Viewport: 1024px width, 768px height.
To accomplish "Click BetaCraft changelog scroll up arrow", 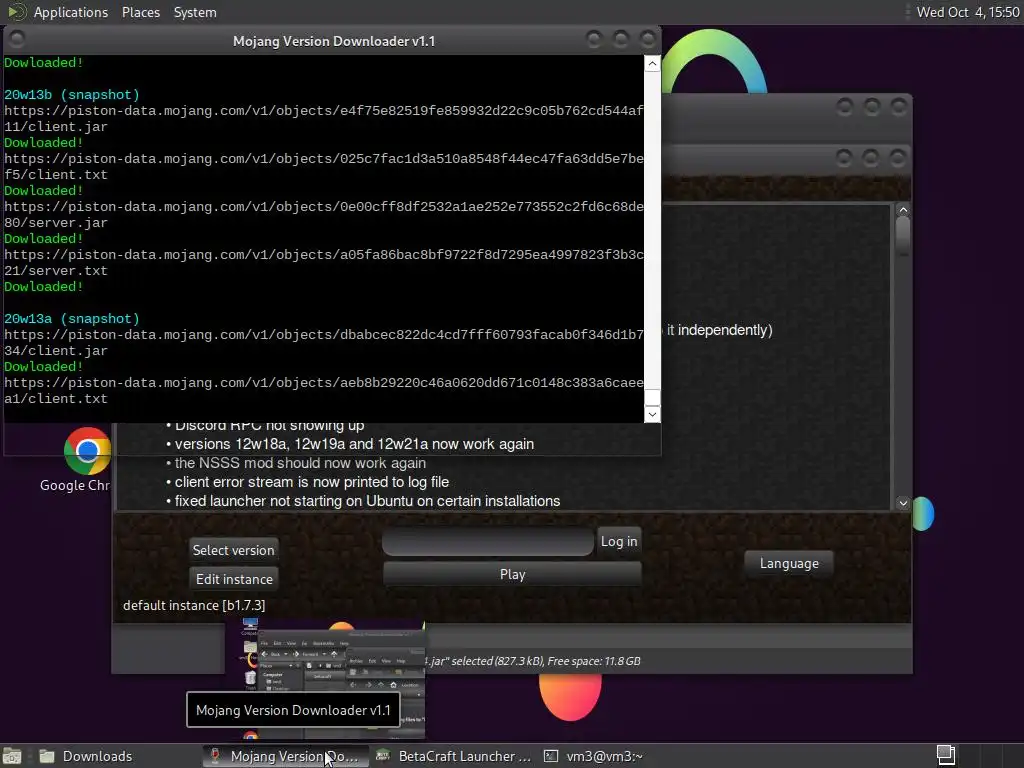I will [903, 210].
